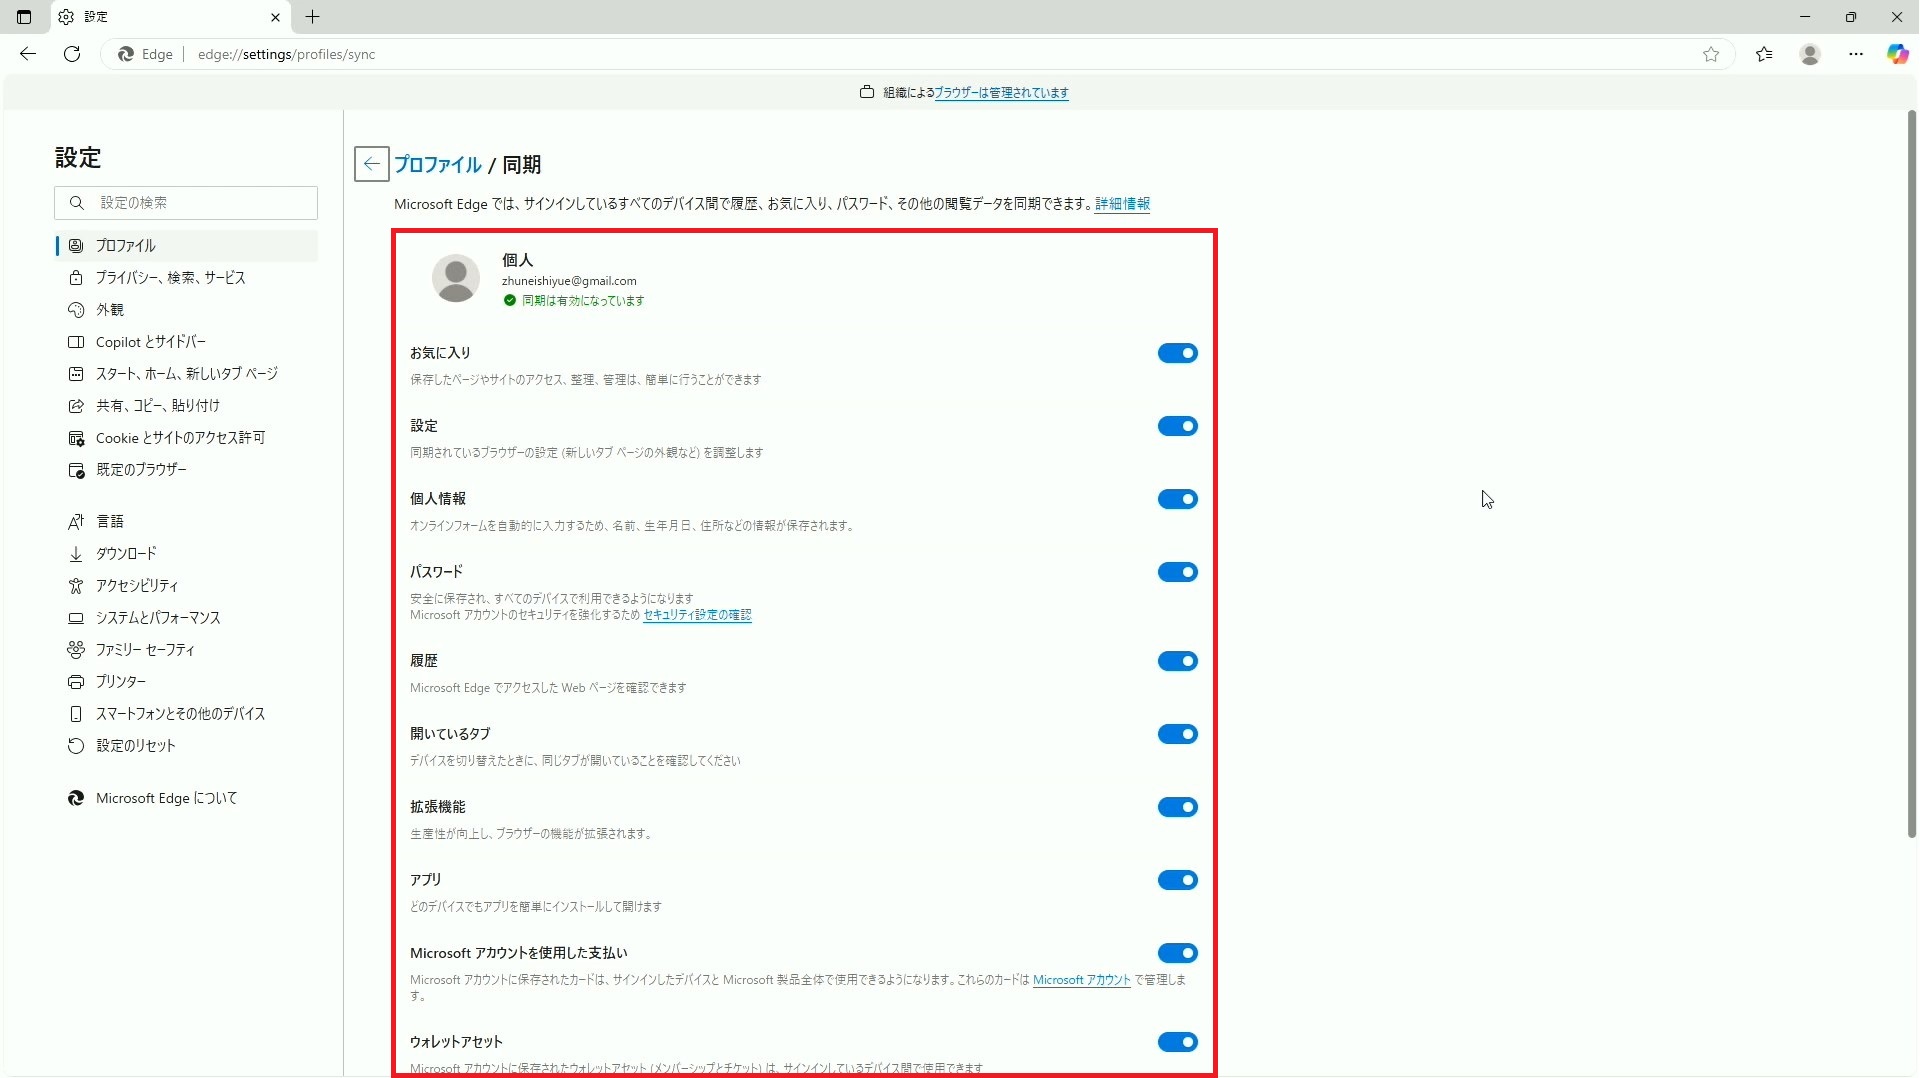Disable パスワード sync toggle
This screenshot has width=1920, height=1078.
tap(1177, 572)
